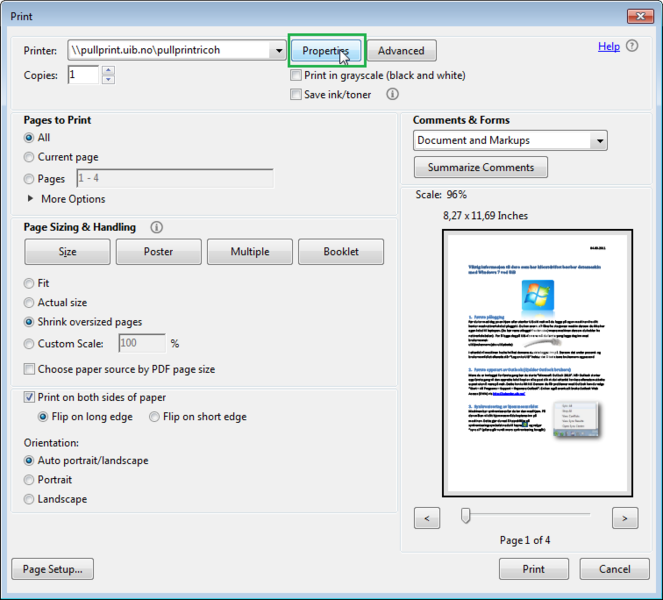
Task: Choose Auto portrait/landscape orientation
Action: [29, 460]
